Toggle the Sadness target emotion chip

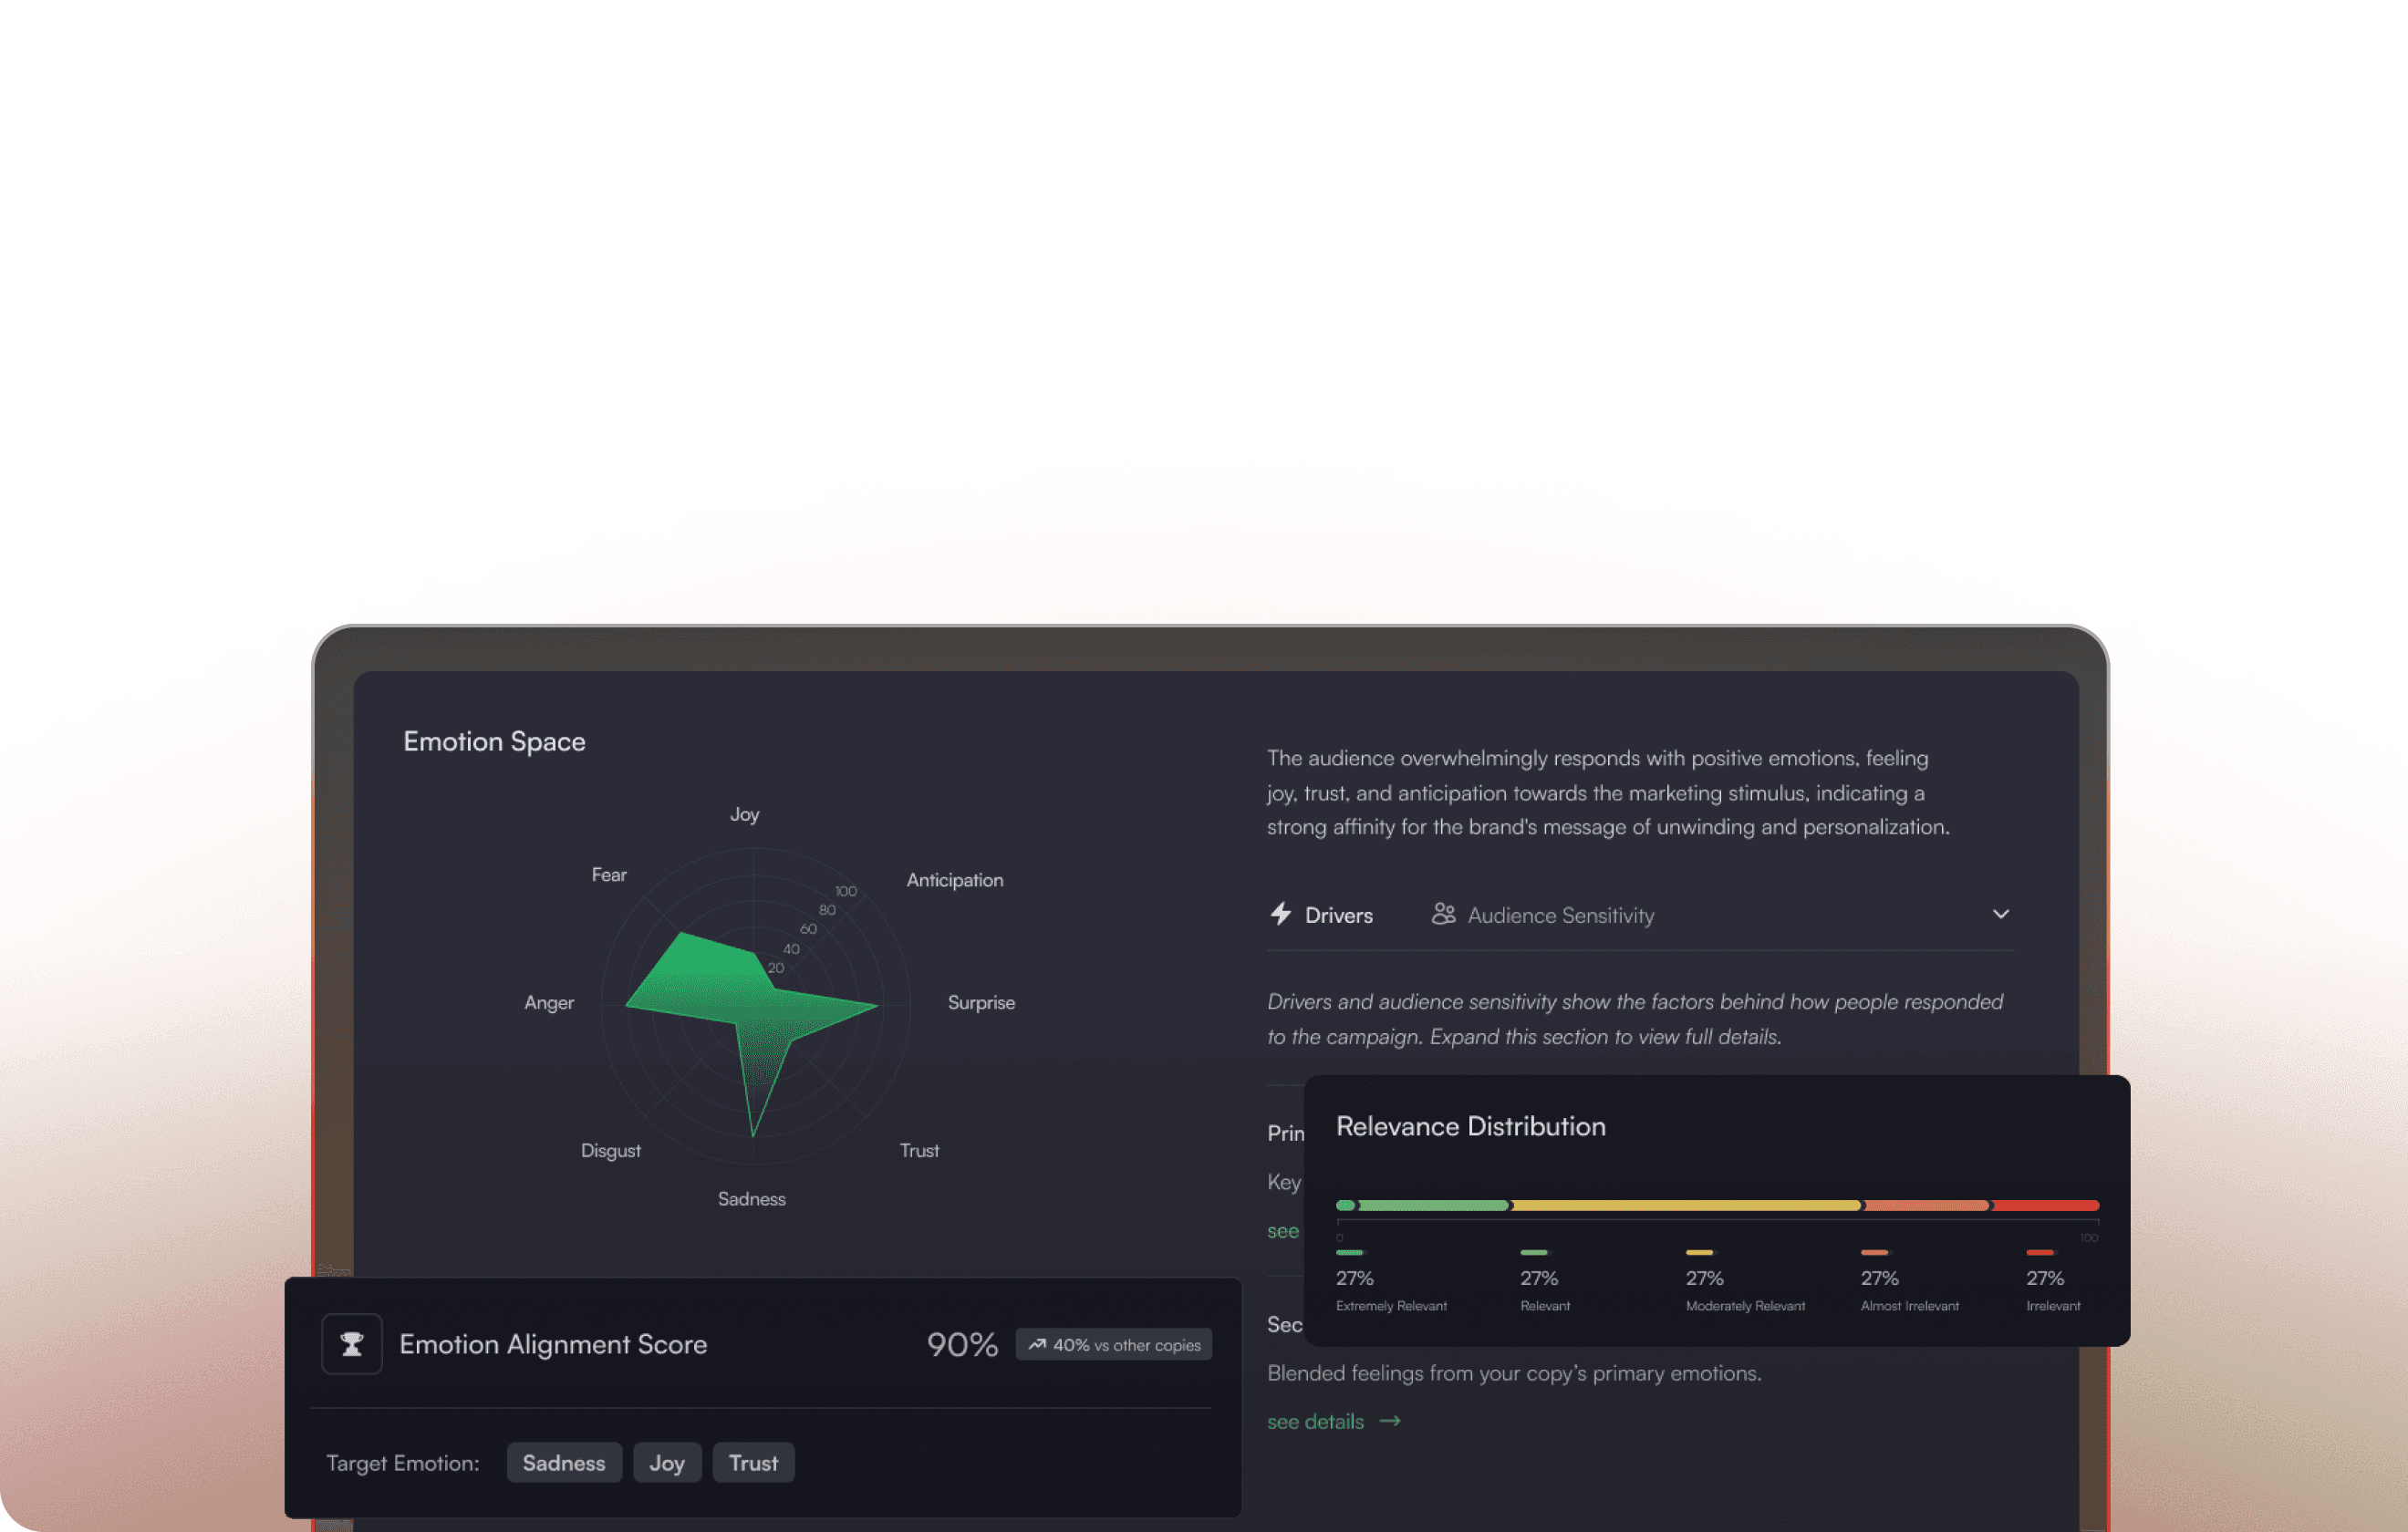point(563,1463)
